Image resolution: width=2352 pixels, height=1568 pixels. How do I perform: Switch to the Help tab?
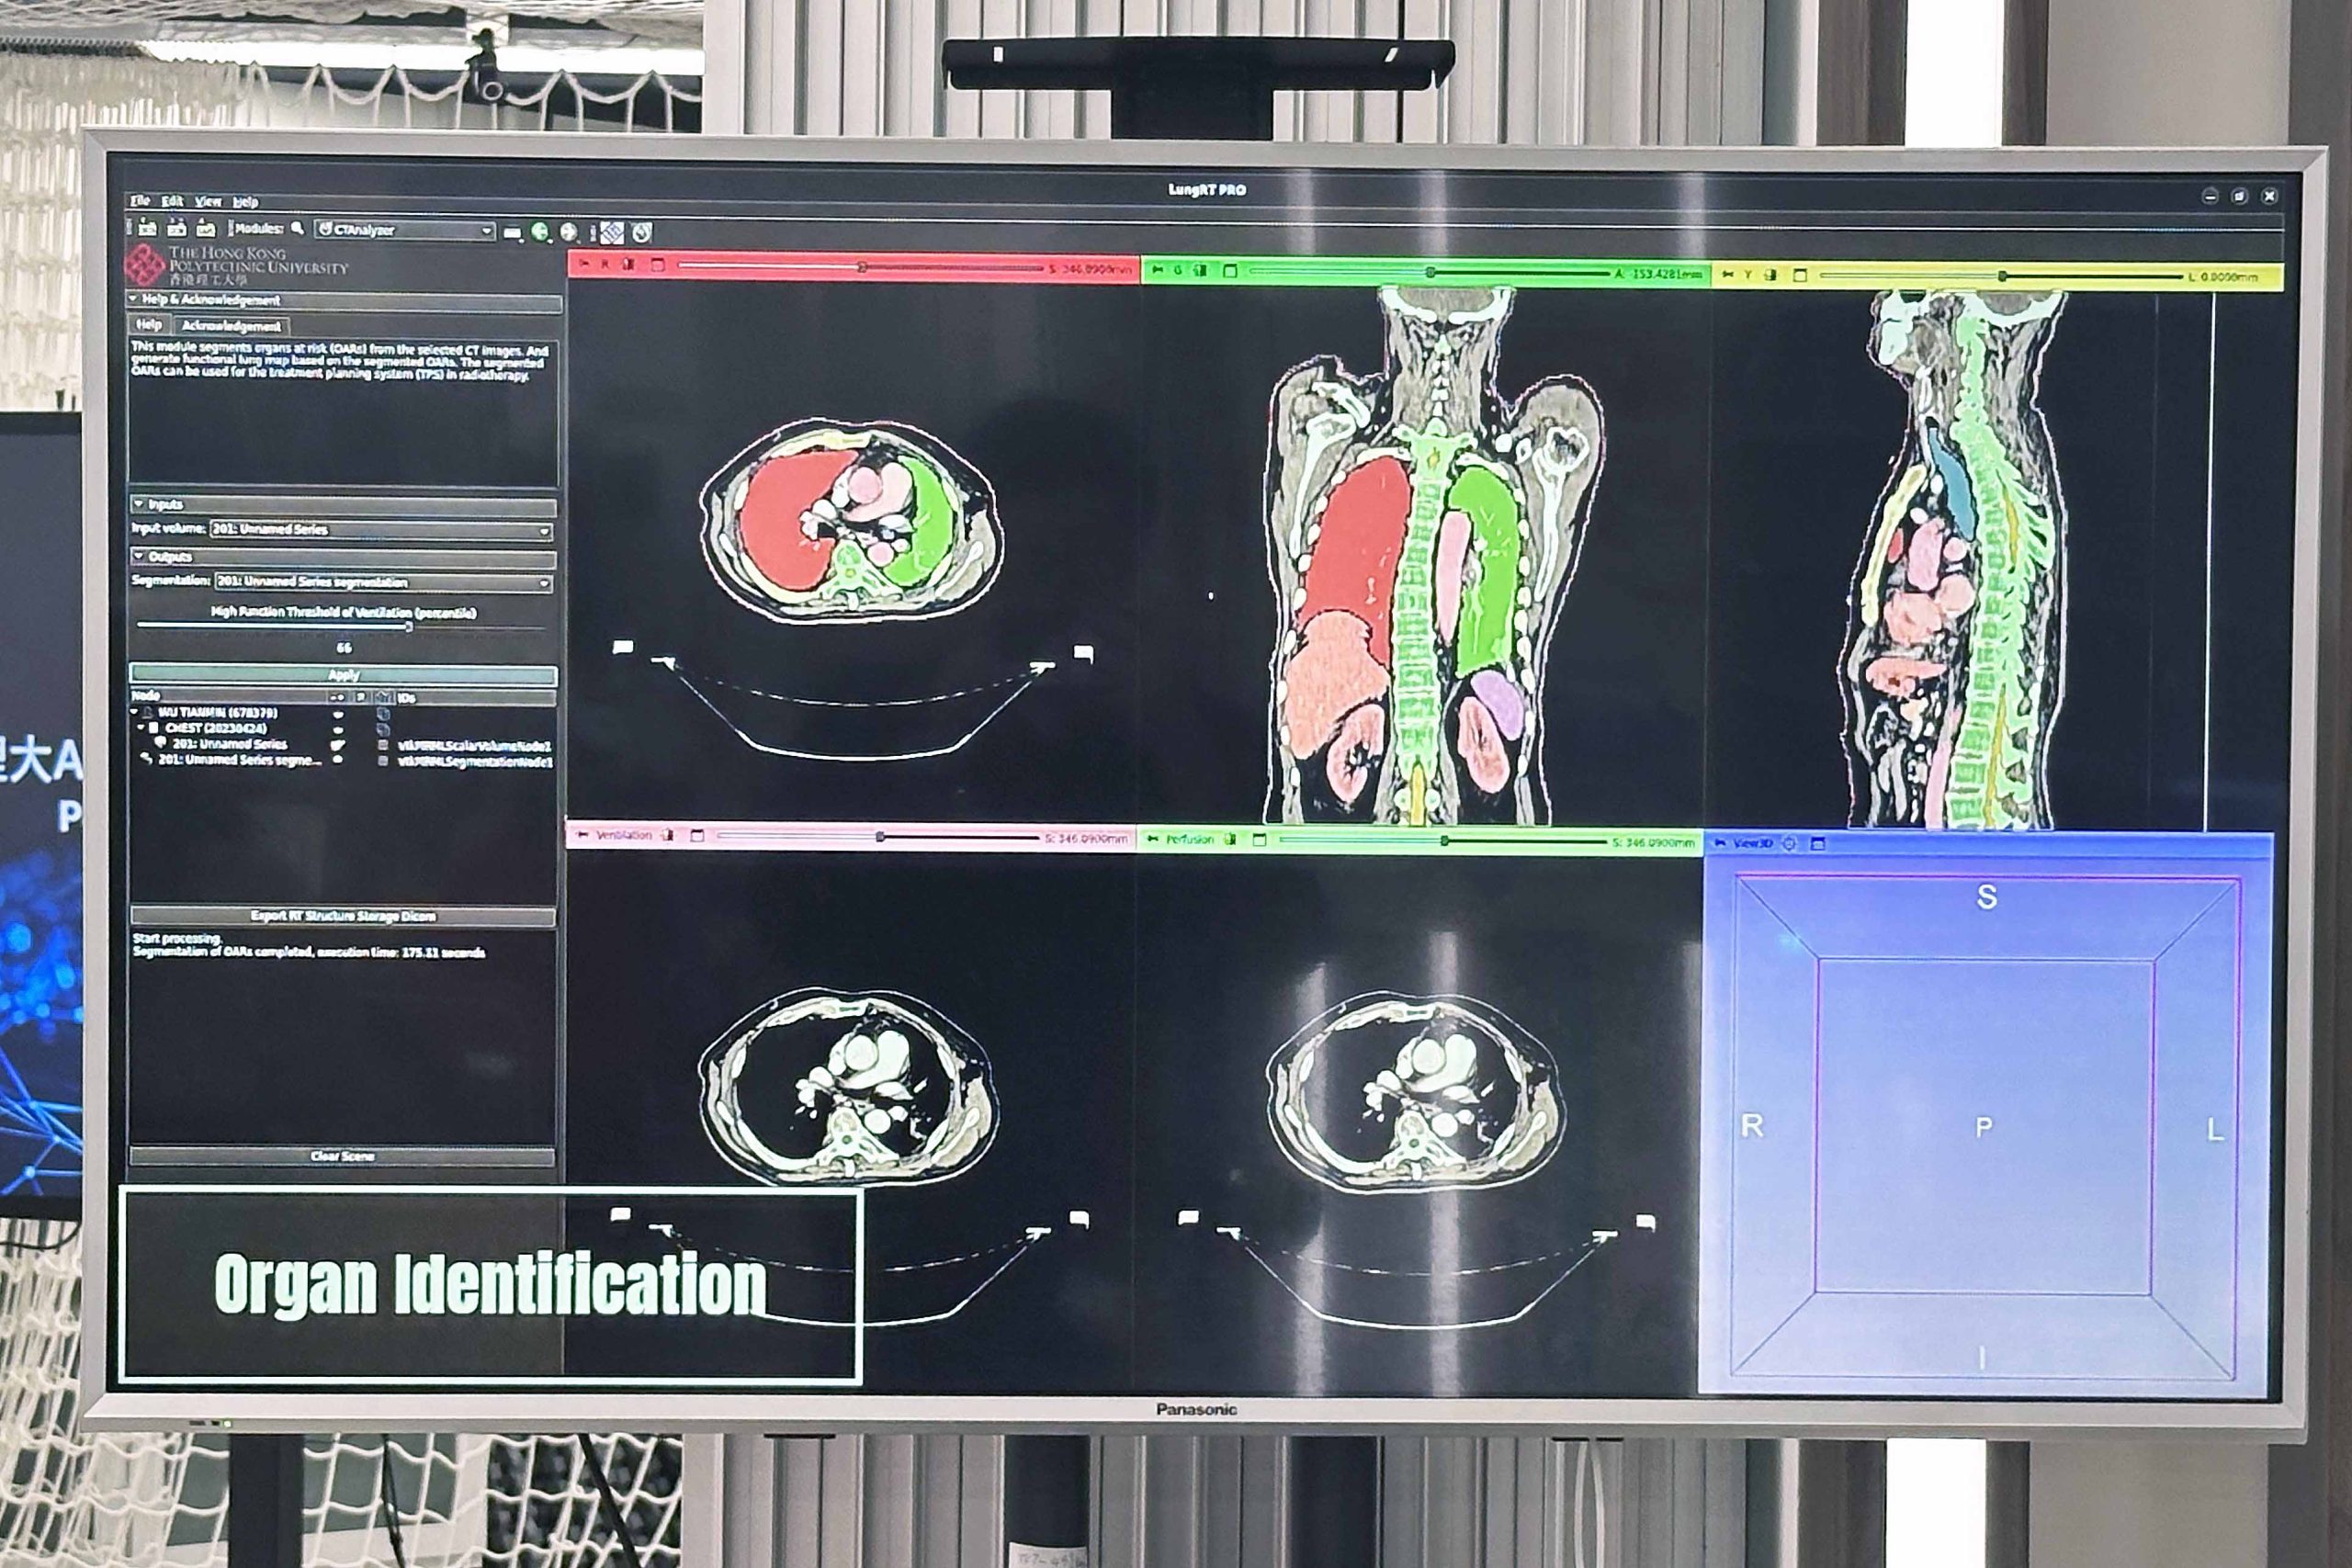pos(150,325)
